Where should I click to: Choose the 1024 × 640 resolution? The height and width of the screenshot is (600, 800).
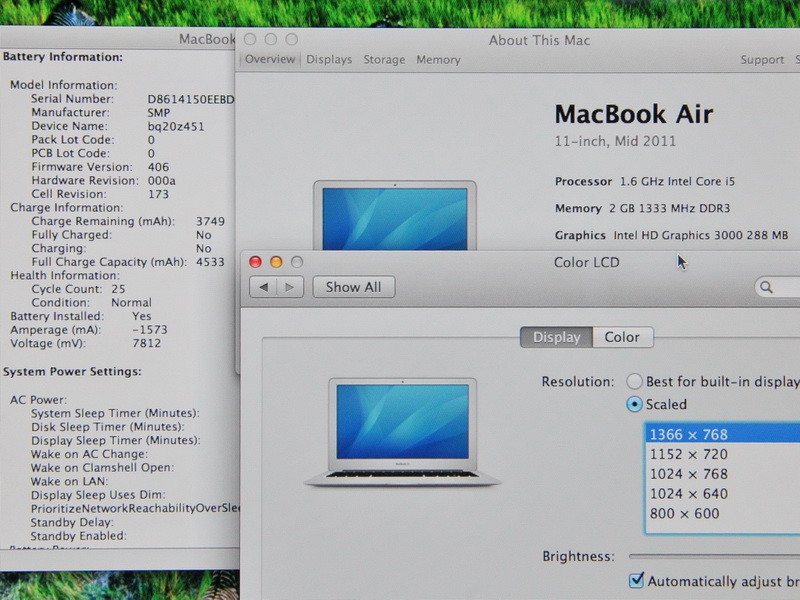point(723,494)
